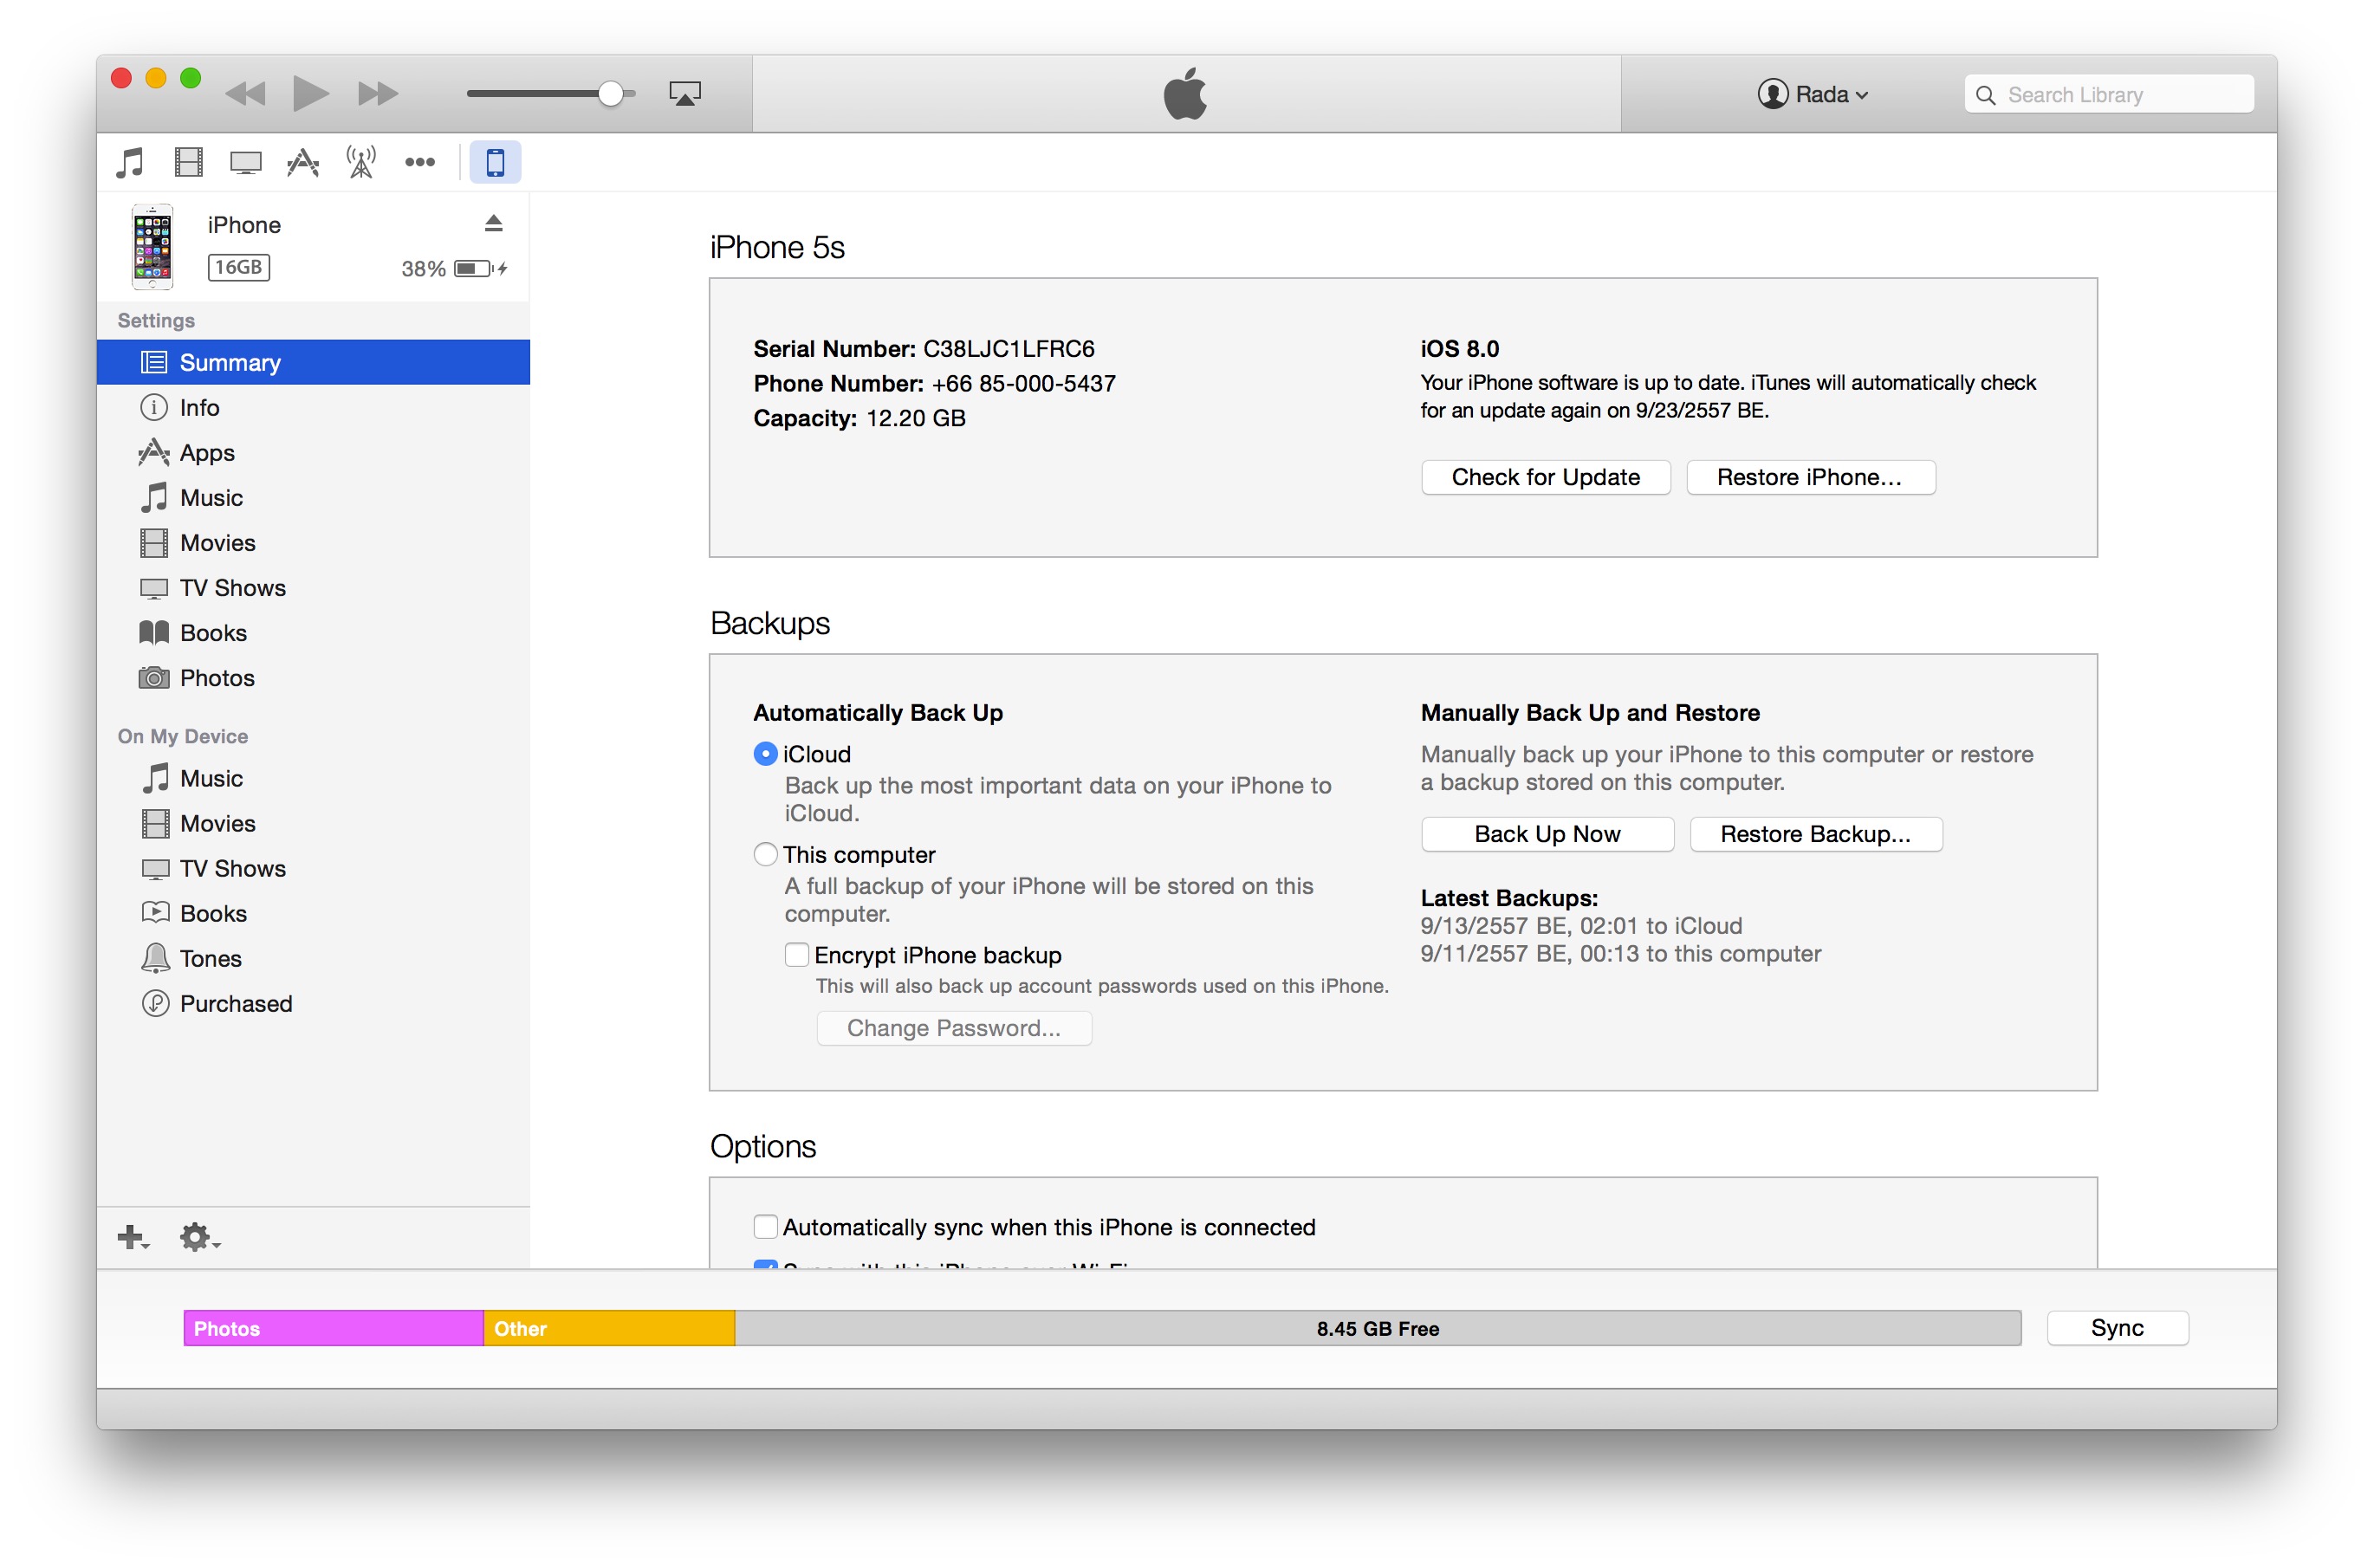Image resolution: width=2374 pixels, height=1568 pixels.
Task: Open the settings gear dropdown at bottom
Action: click(x=196, y=1236)
